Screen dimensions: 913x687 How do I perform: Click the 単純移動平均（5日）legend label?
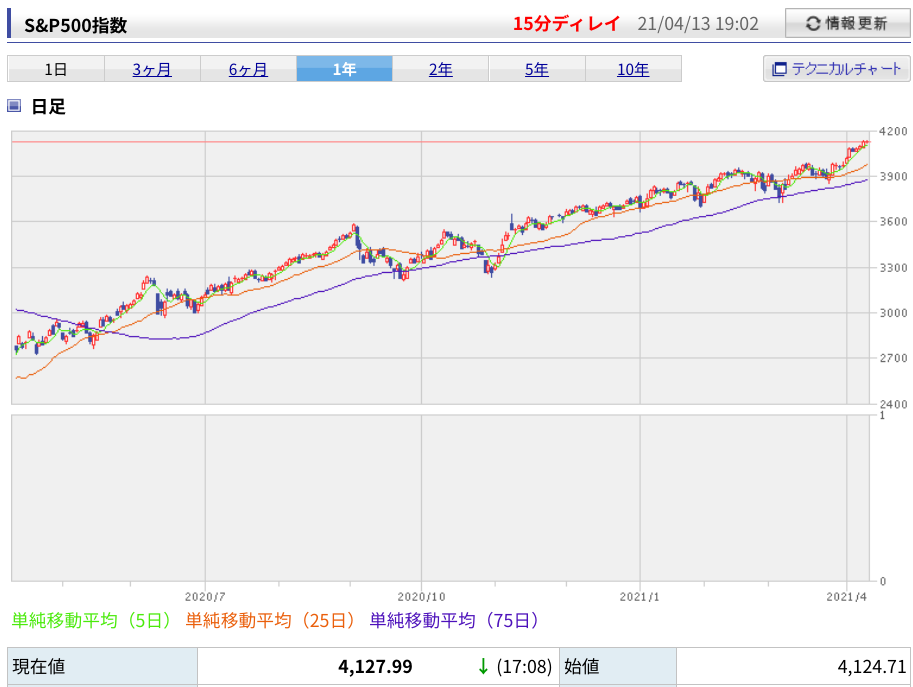point(91,620)
